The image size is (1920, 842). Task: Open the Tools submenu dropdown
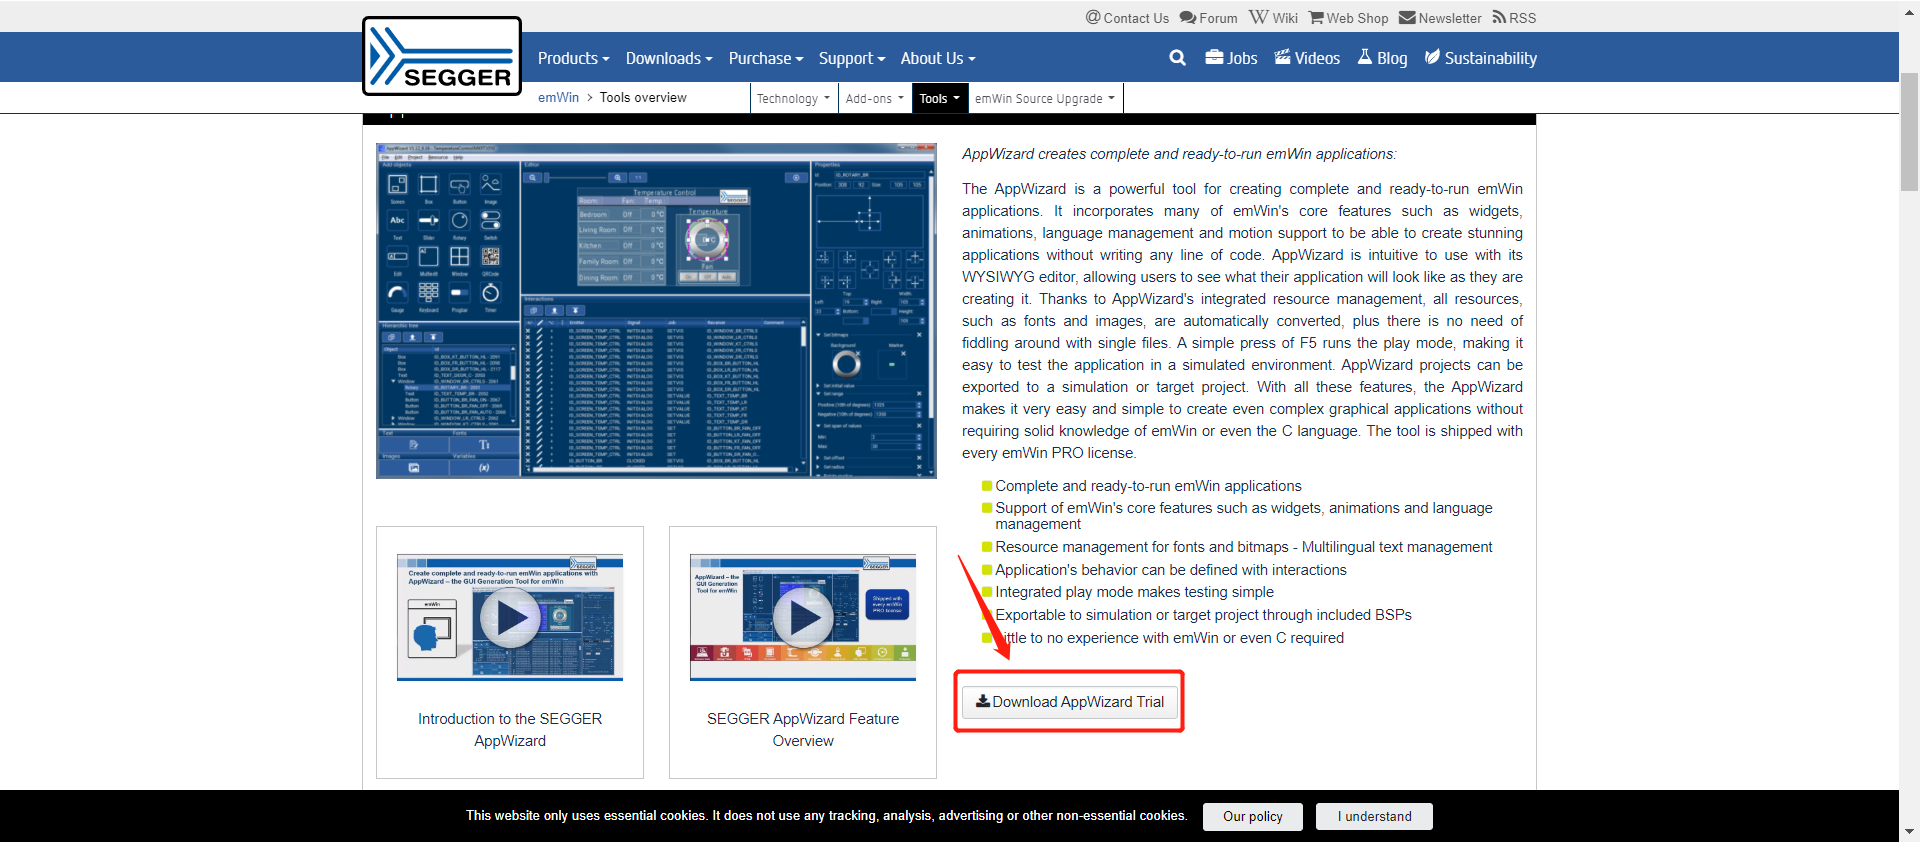(x=939, y=98)
